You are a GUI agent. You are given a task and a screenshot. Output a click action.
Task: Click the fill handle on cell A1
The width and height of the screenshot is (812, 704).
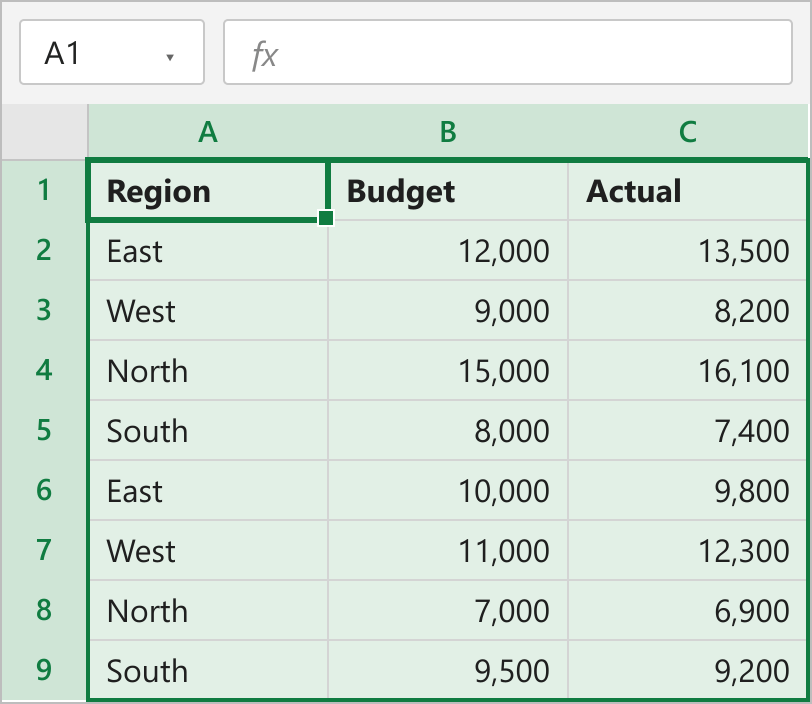tap(326, 218)
